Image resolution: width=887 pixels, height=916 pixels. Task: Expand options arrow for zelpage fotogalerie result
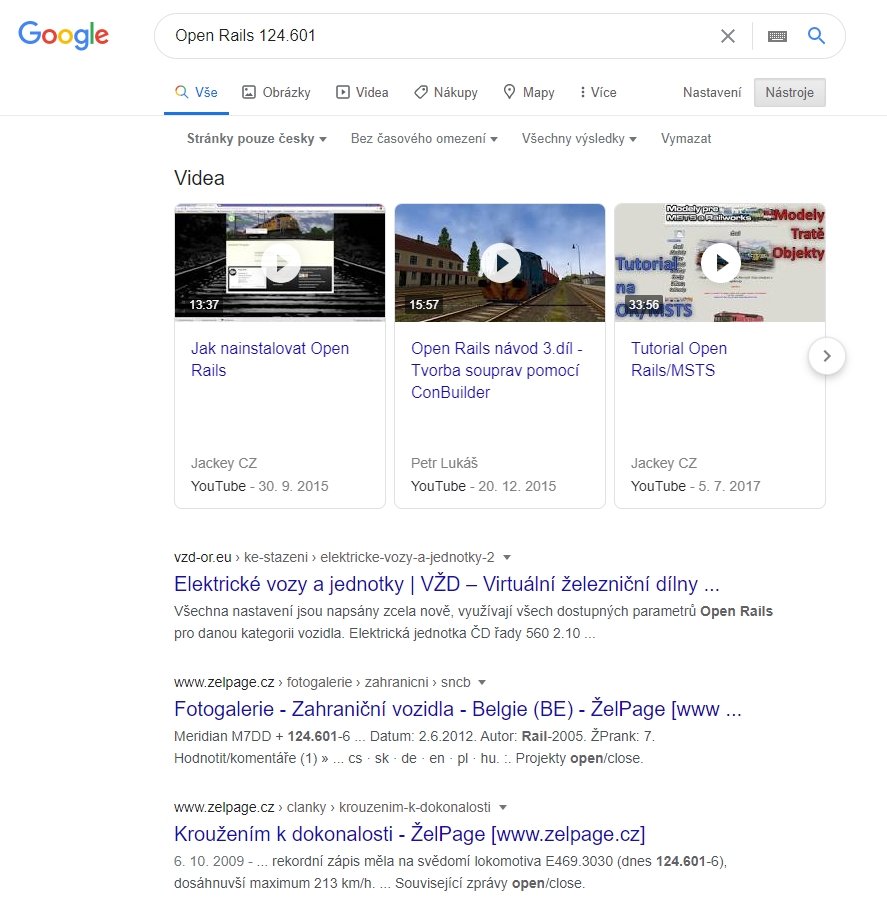pyautogui.click(x=482, y=682)
